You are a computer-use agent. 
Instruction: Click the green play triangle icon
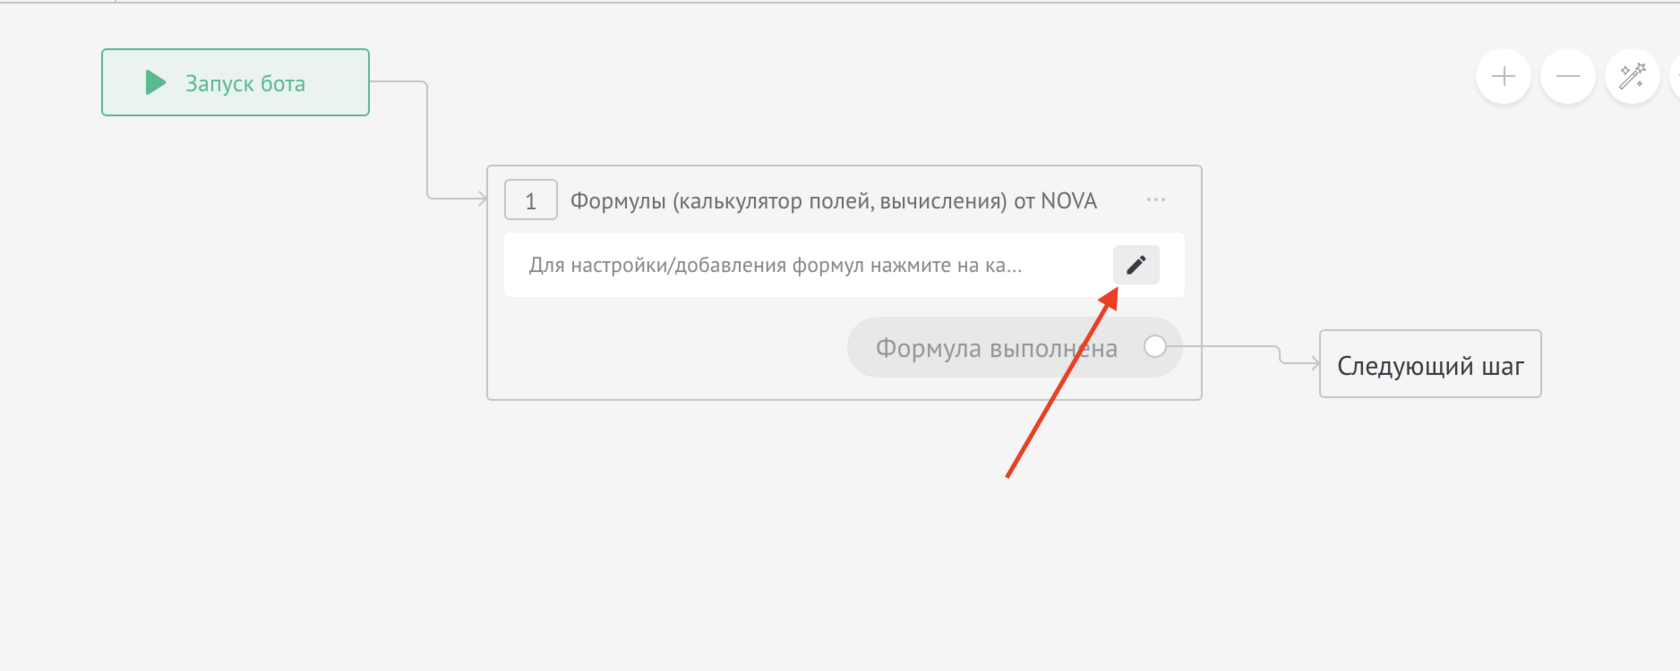click(155, 83)
